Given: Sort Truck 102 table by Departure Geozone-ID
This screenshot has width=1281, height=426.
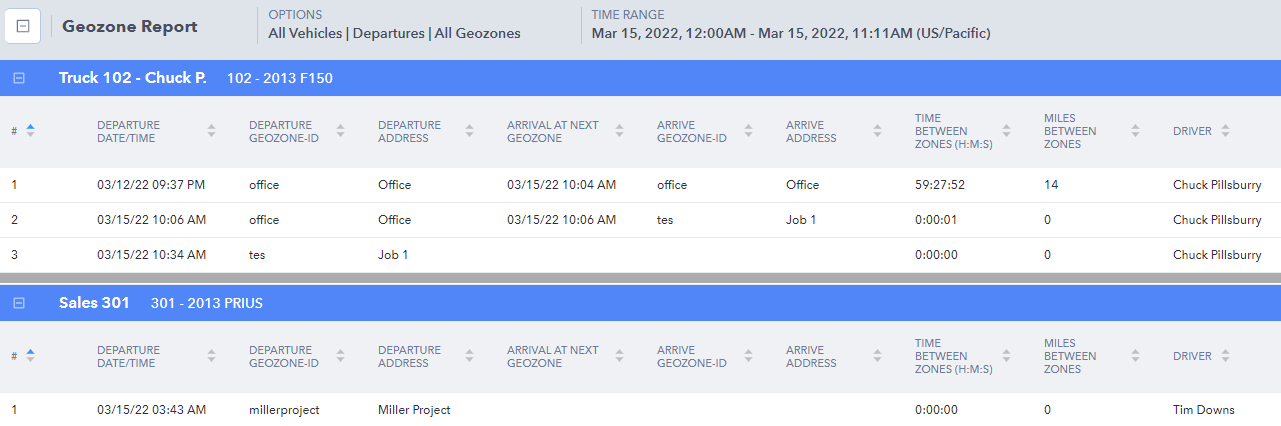Looking at the screenshot, I should [x=340, y=131].
